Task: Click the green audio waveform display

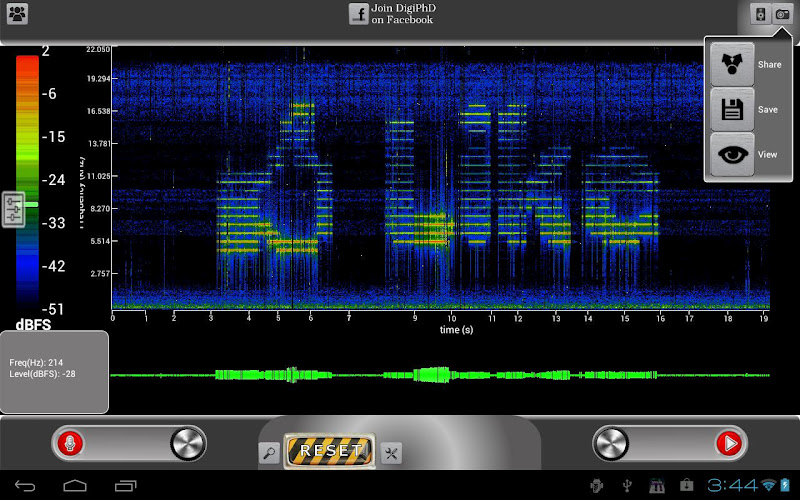Action: tap(440, 375)
